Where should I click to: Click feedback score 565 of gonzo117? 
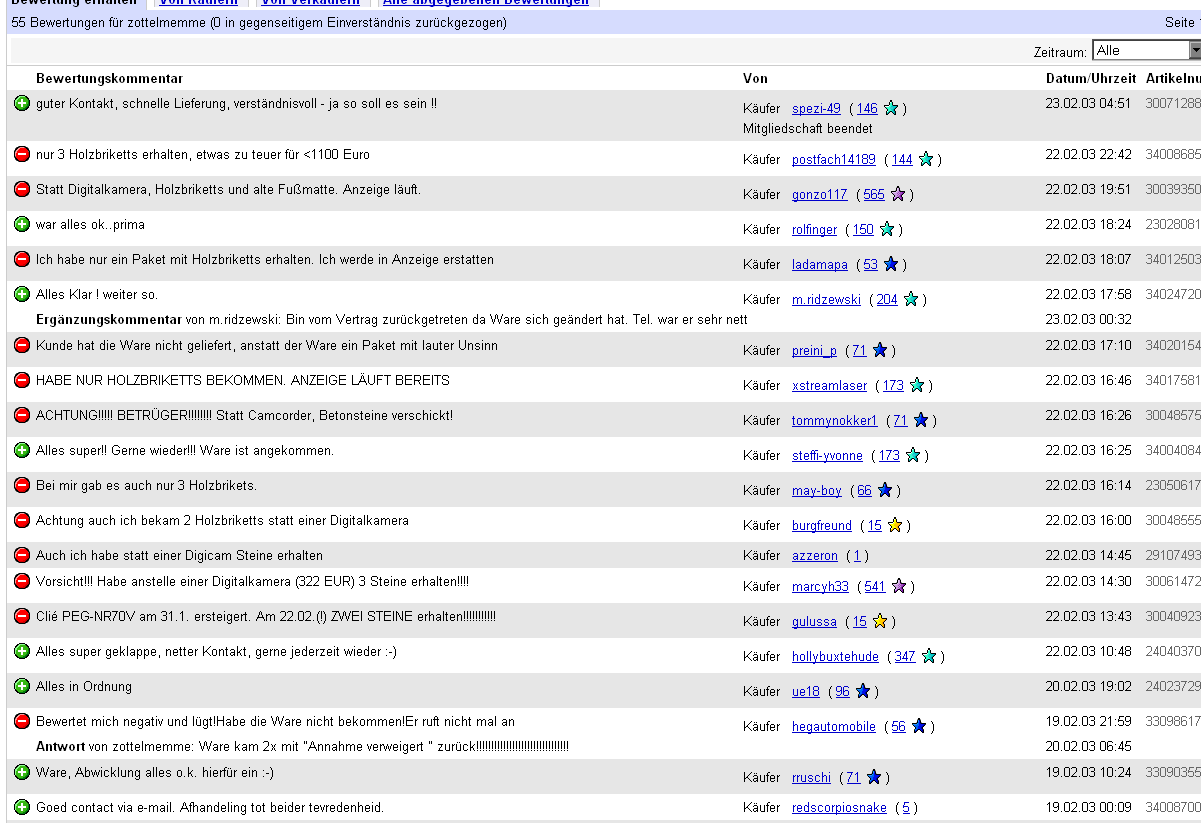[x=874, y=195]
